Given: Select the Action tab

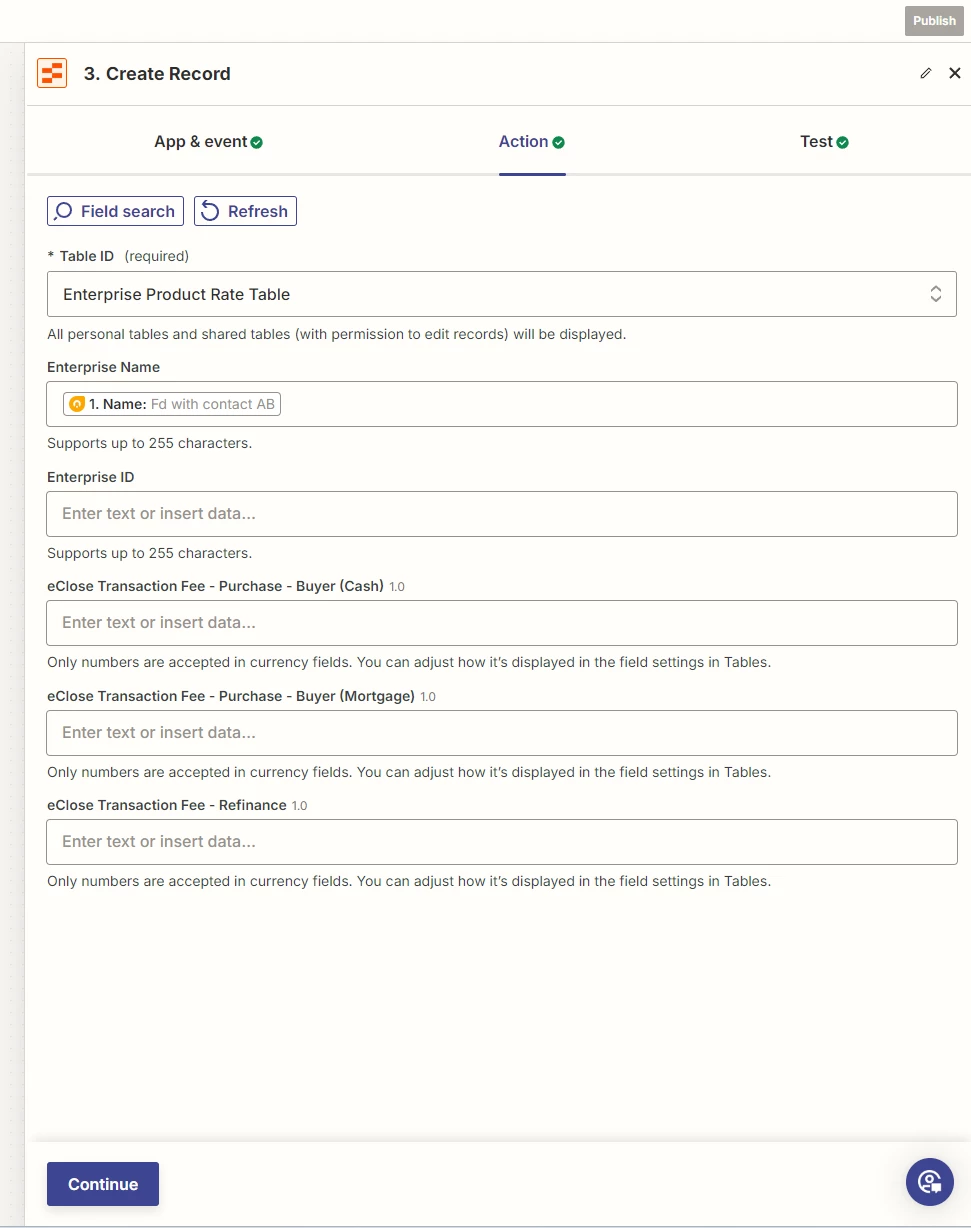Looking at the screenshot, I should tap(532, 142).
